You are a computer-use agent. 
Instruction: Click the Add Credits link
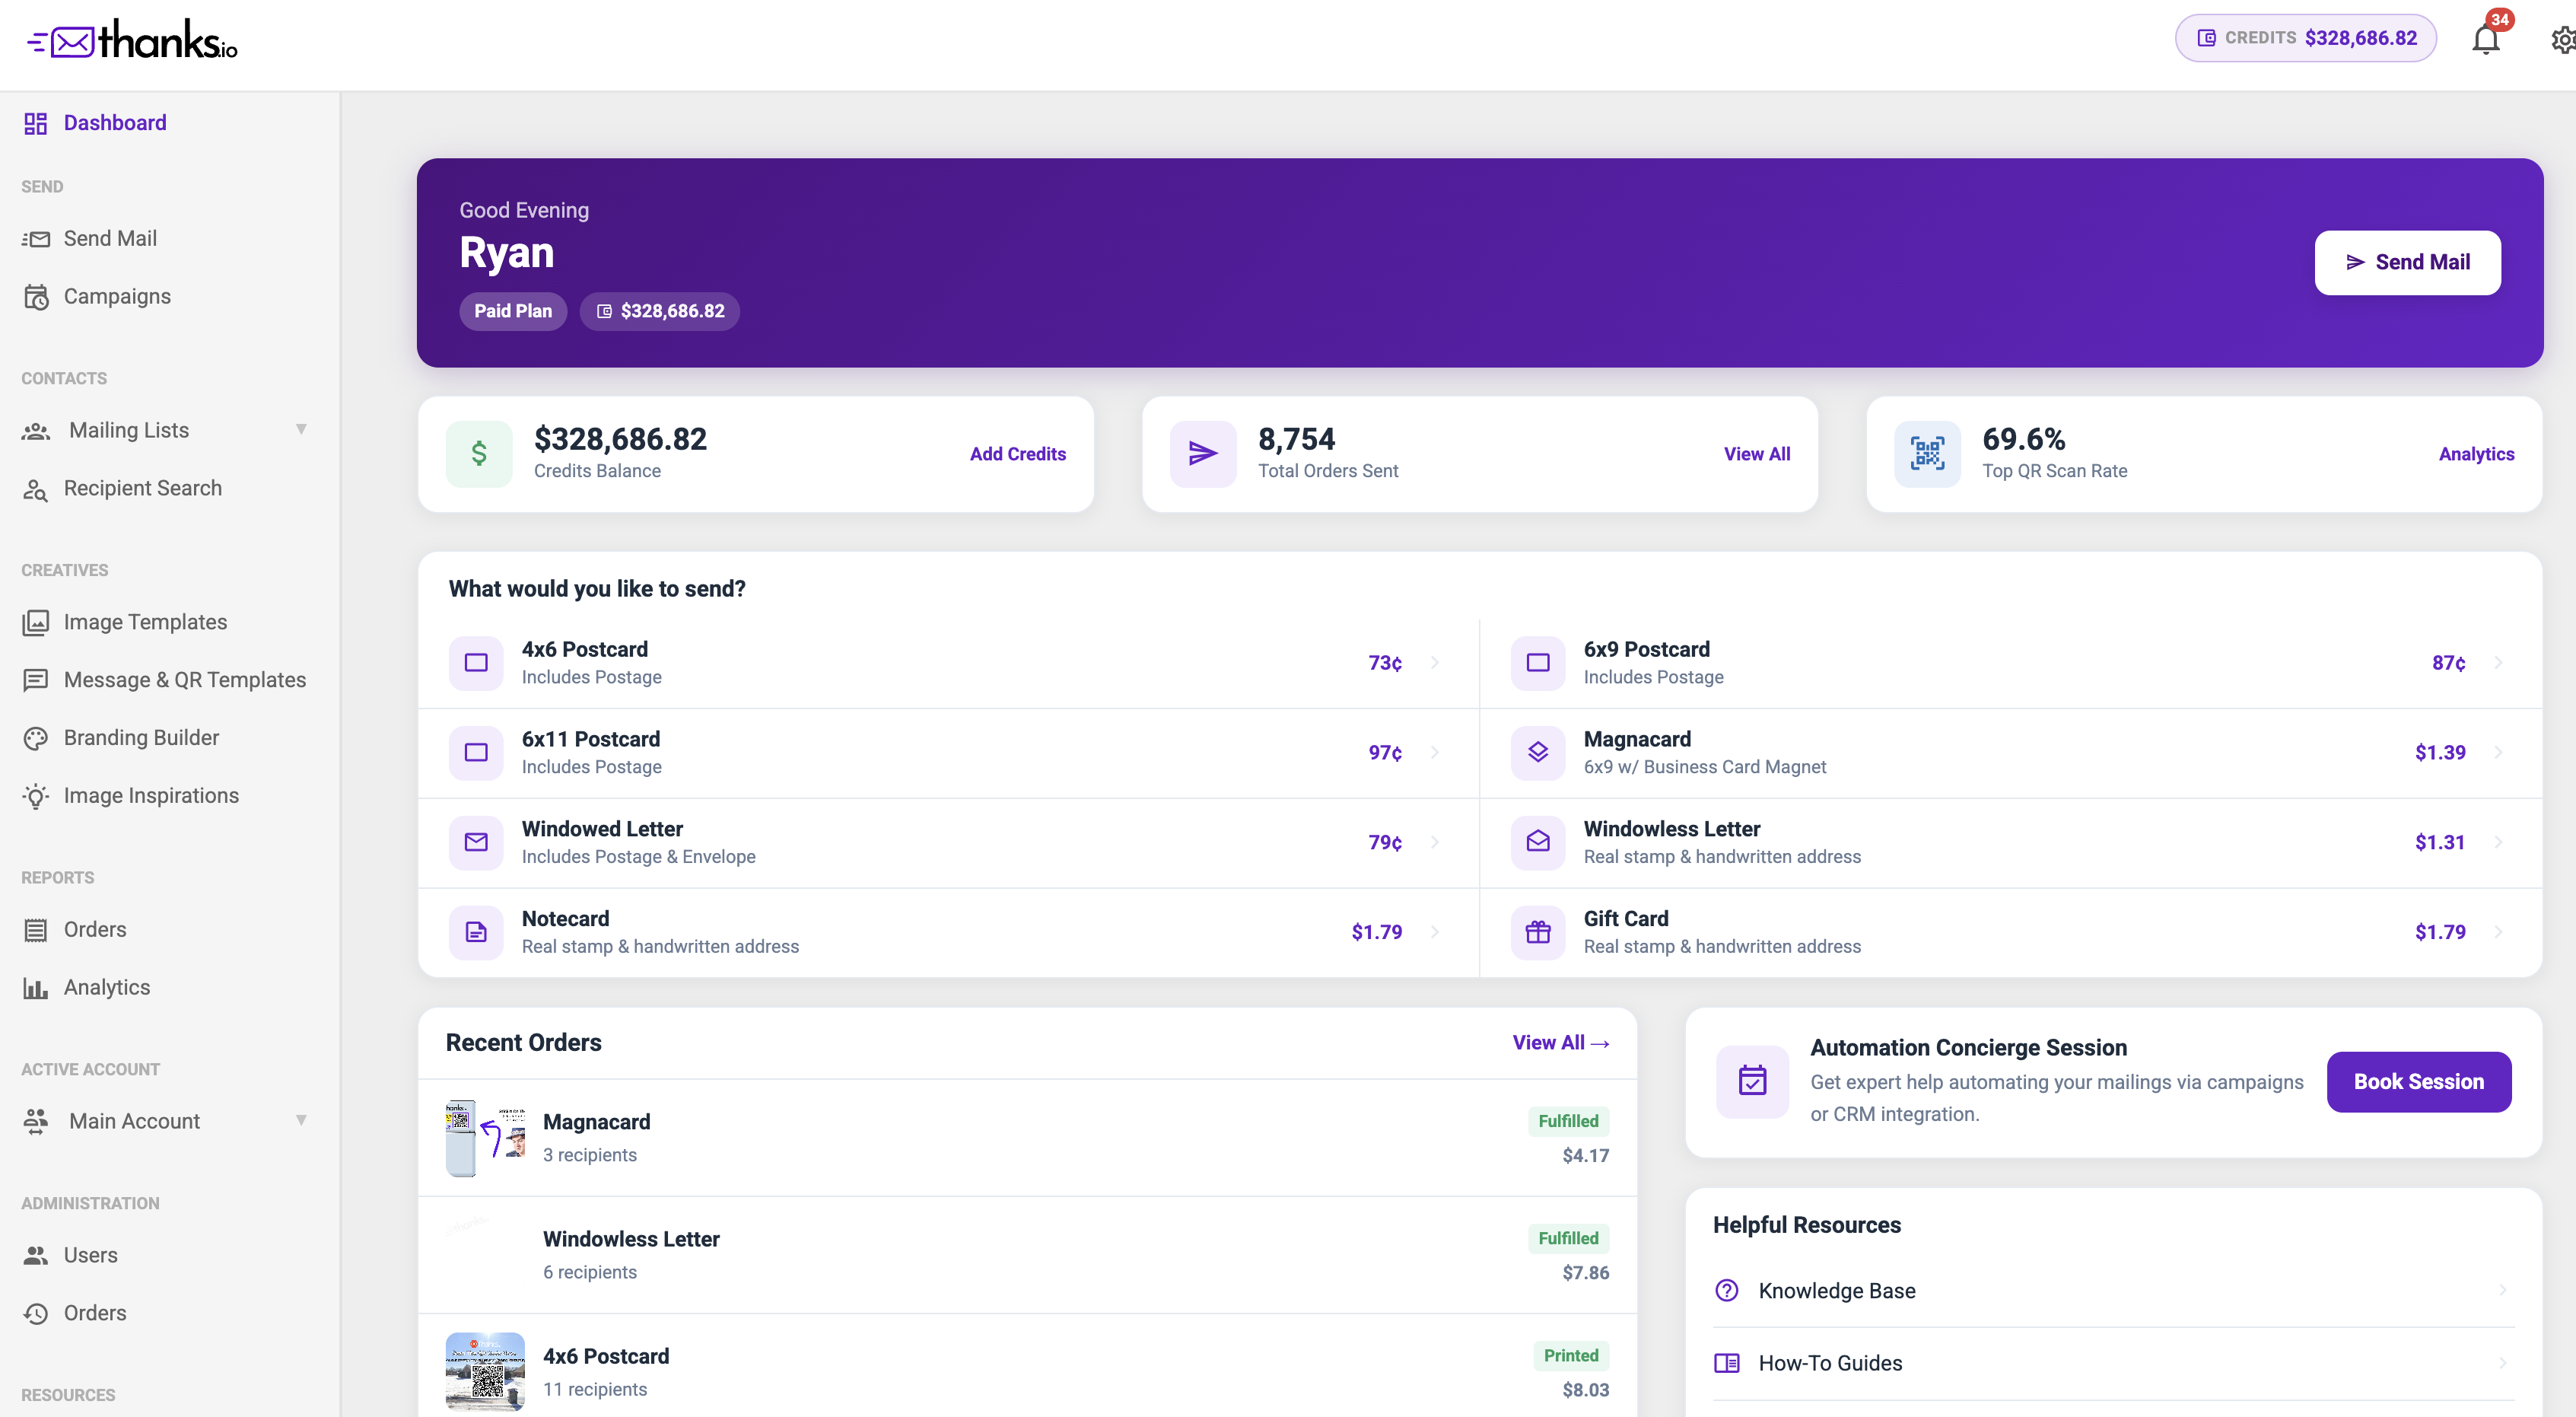[x=1017, y=453]
